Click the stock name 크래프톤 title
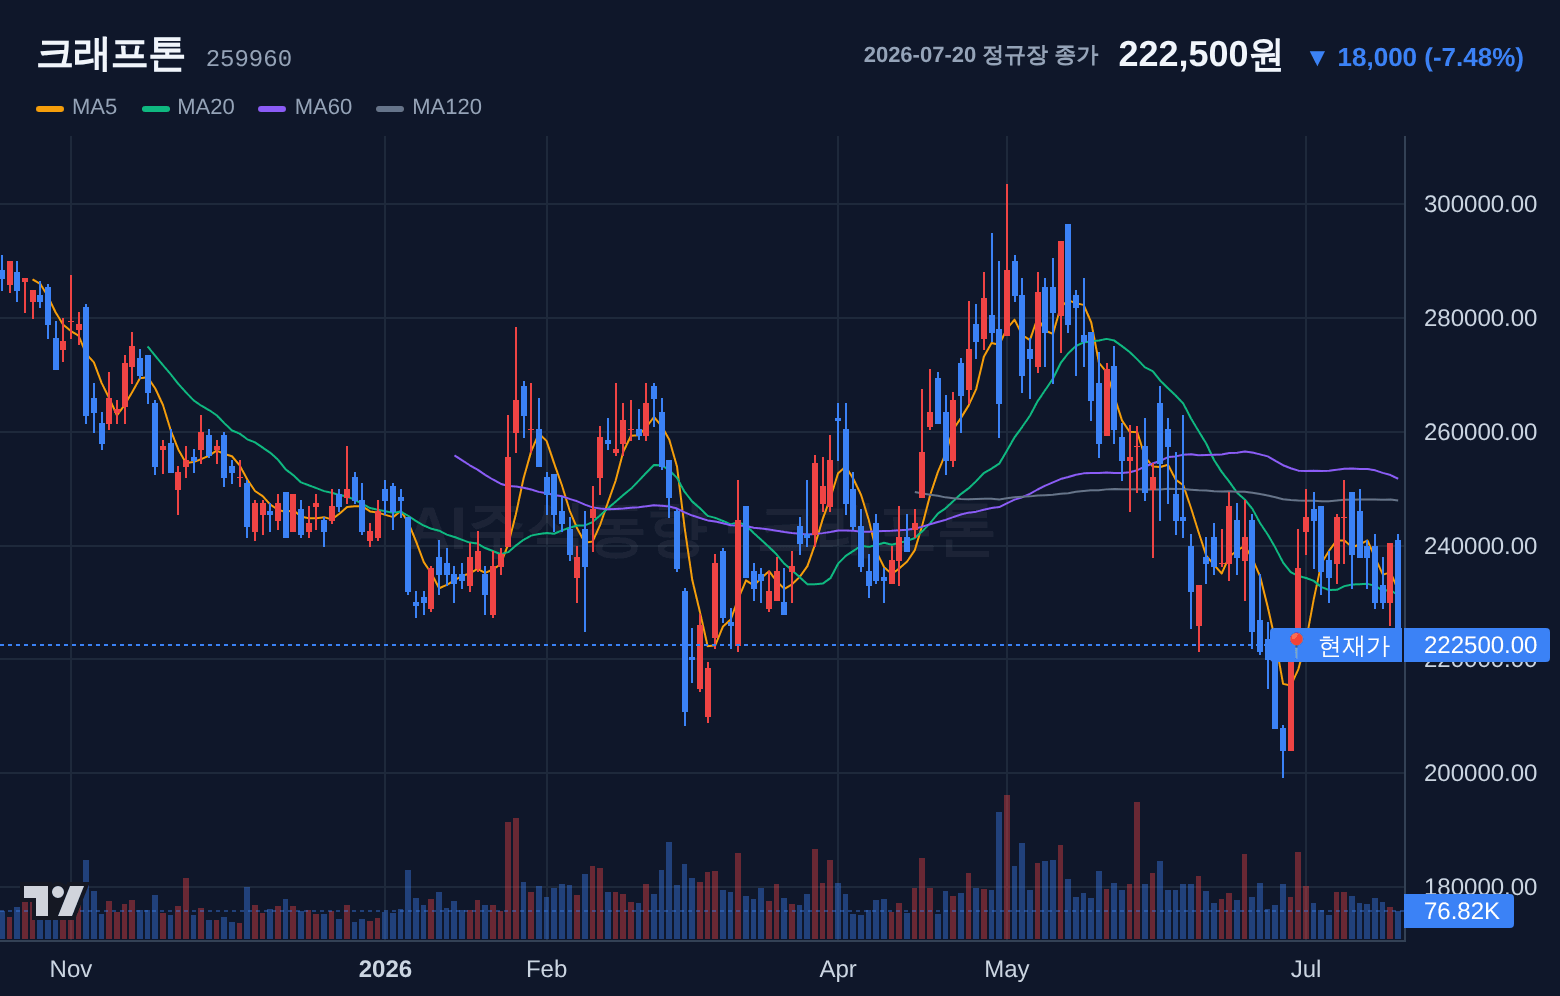The width and height of the screenshot is (1560, 996). (x=110, y=54)
